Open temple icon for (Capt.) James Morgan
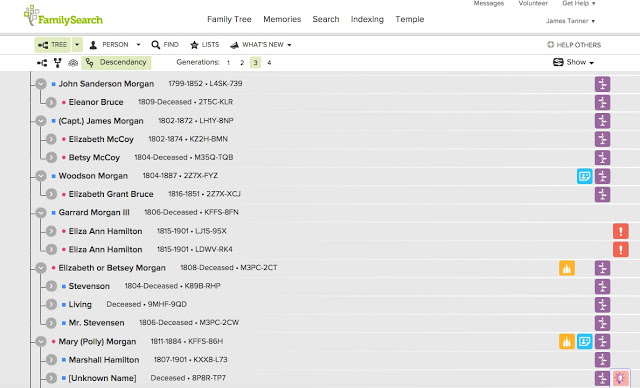Screen dimensions: 640x388 pos(602,121)
